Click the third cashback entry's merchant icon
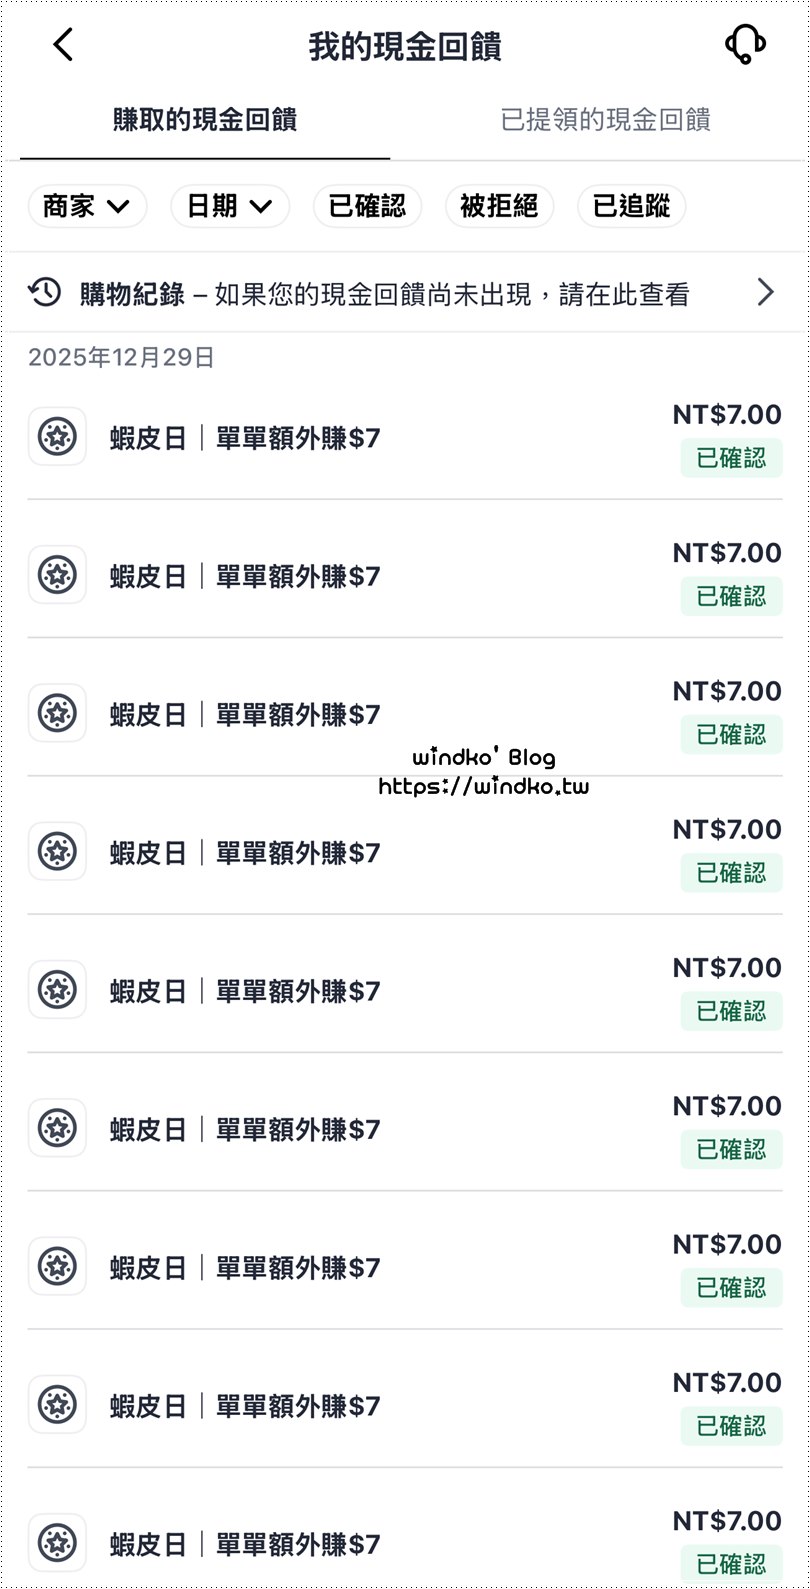This screenshot has height=1589, width=810. coord(57,713)
